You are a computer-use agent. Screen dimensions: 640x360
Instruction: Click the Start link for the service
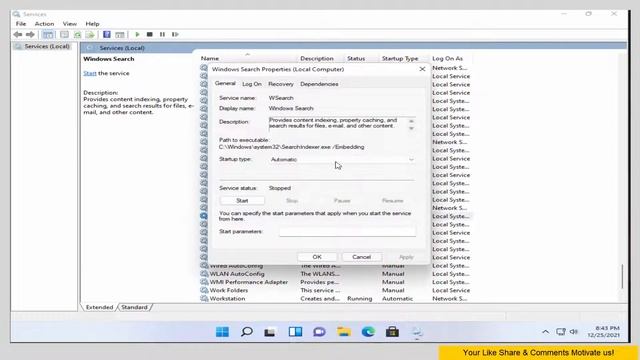pyautogui.click(x=90, y=73)
